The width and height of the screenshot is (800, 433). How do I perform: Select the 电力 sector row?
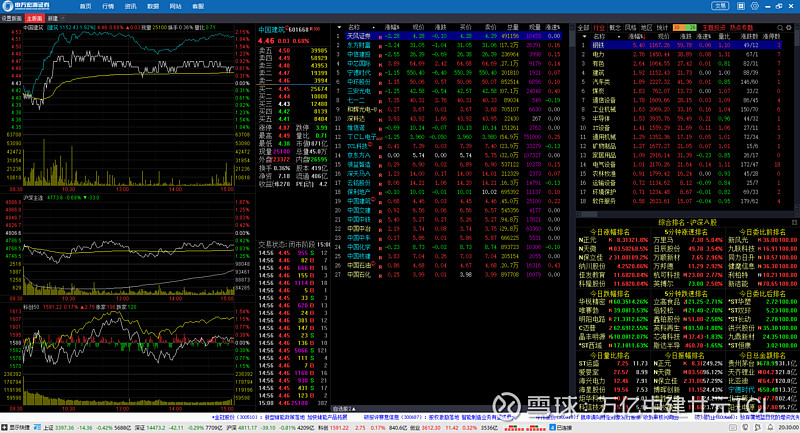(x=681, y=55)
